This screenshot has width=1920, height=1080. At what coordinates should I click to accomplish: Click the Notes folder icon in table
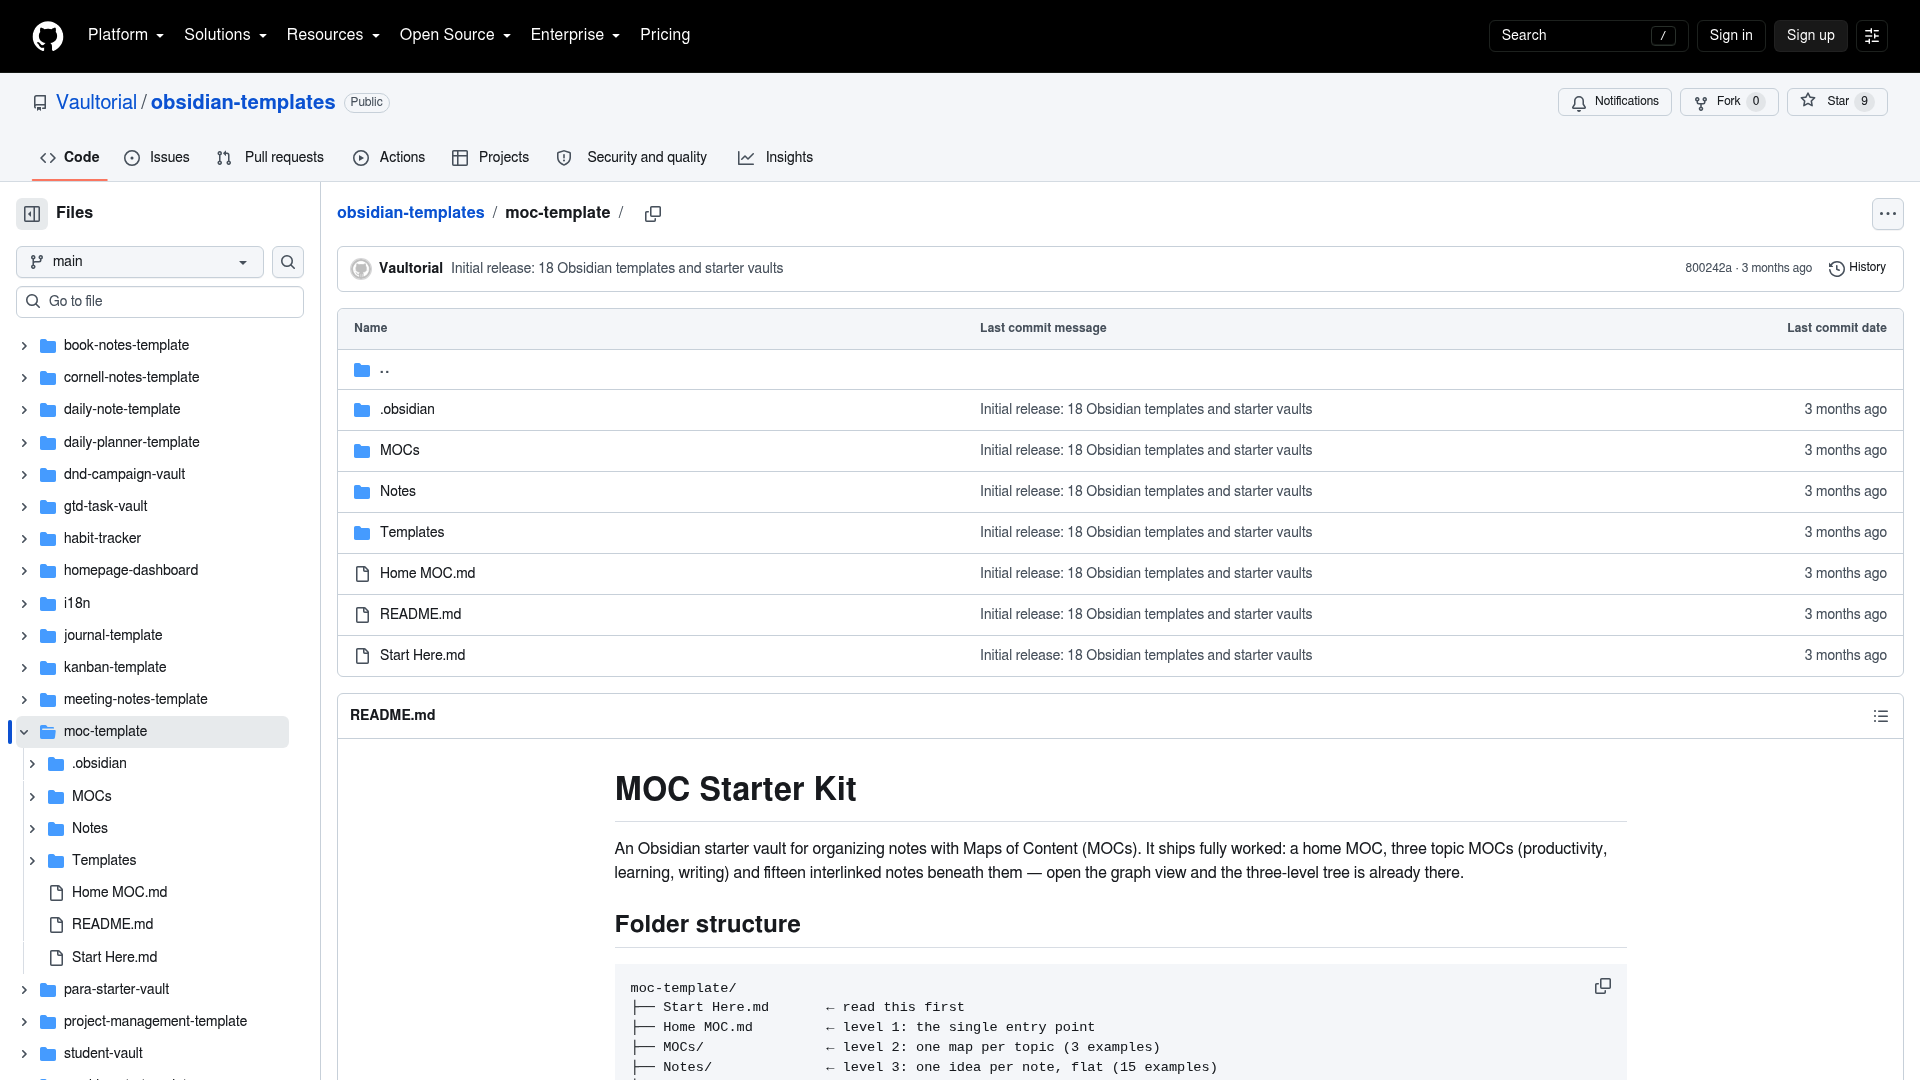tap(362, 492)
